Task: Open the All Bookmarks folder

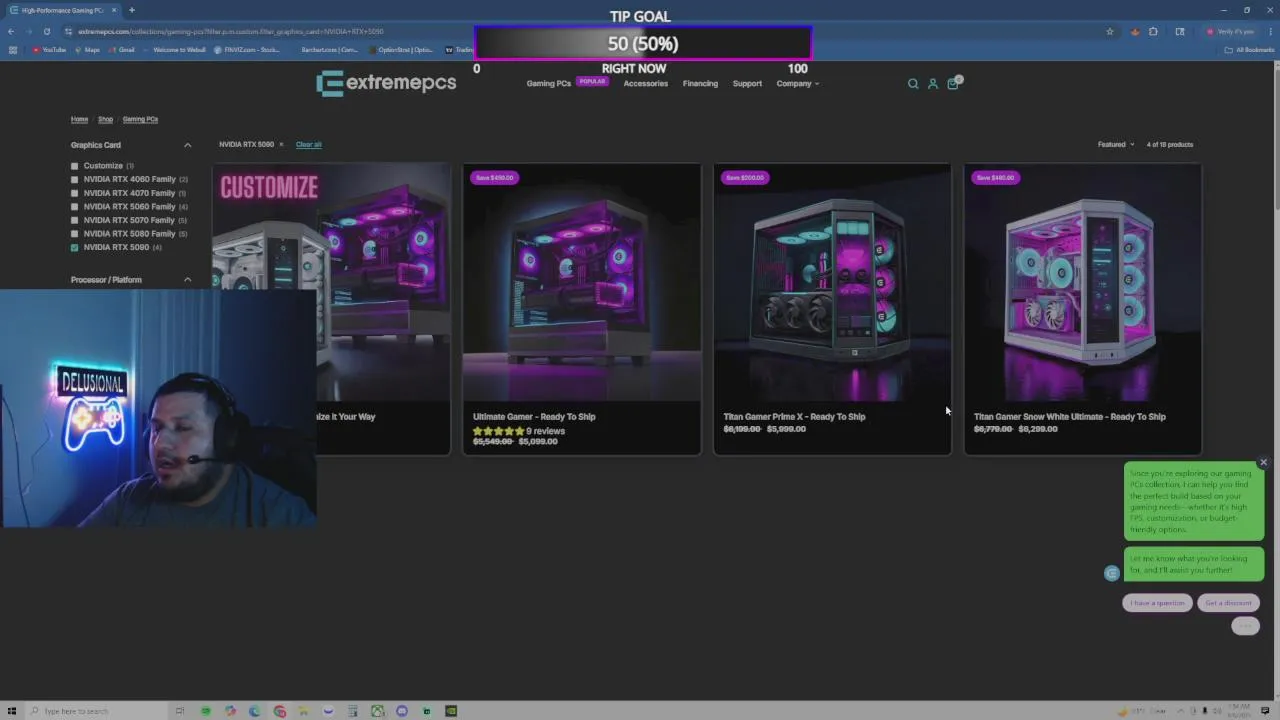Action: 1250,49
